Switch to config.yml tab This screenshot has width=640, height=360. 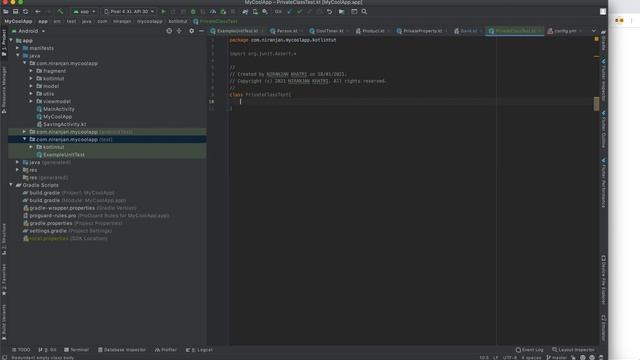(x=564, y=31)
